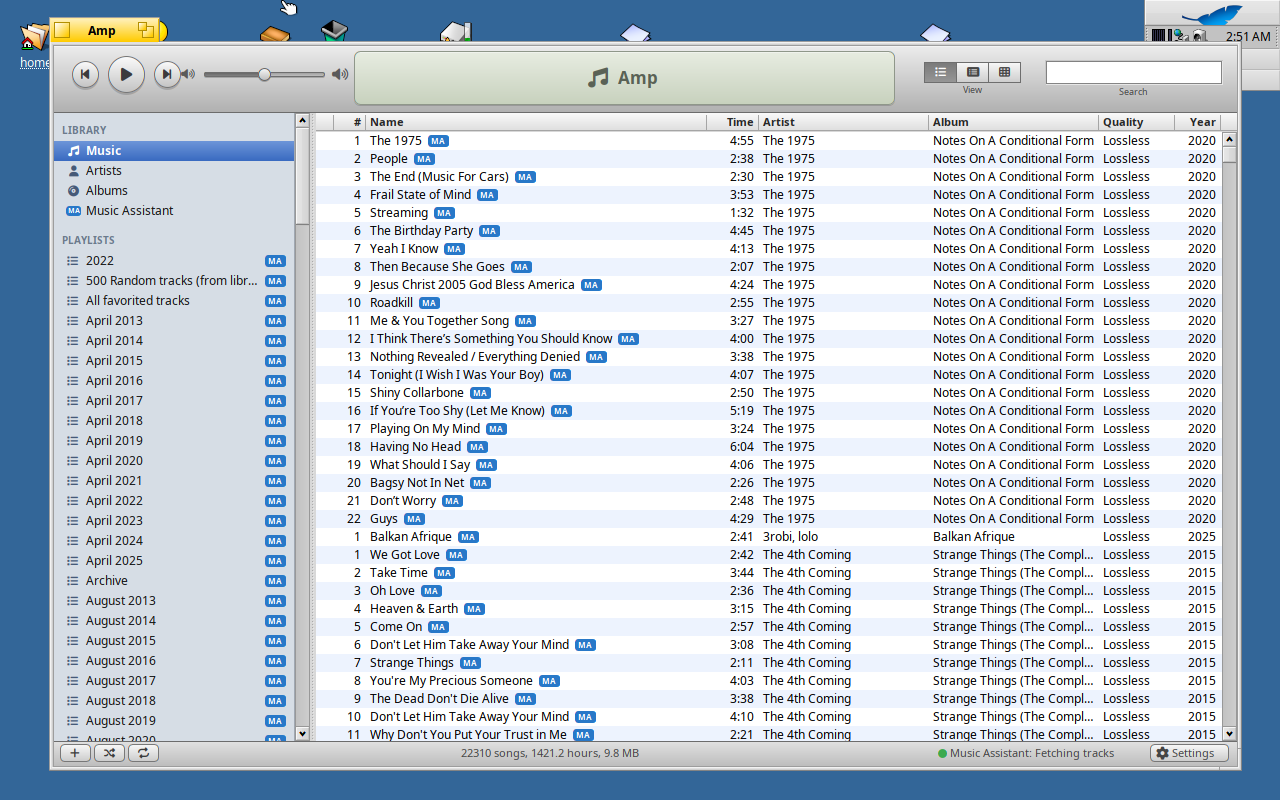Screen dimensions: 1280x800
Task: Click the sidebar scrollbar up arrow
Action: [303, 121]
